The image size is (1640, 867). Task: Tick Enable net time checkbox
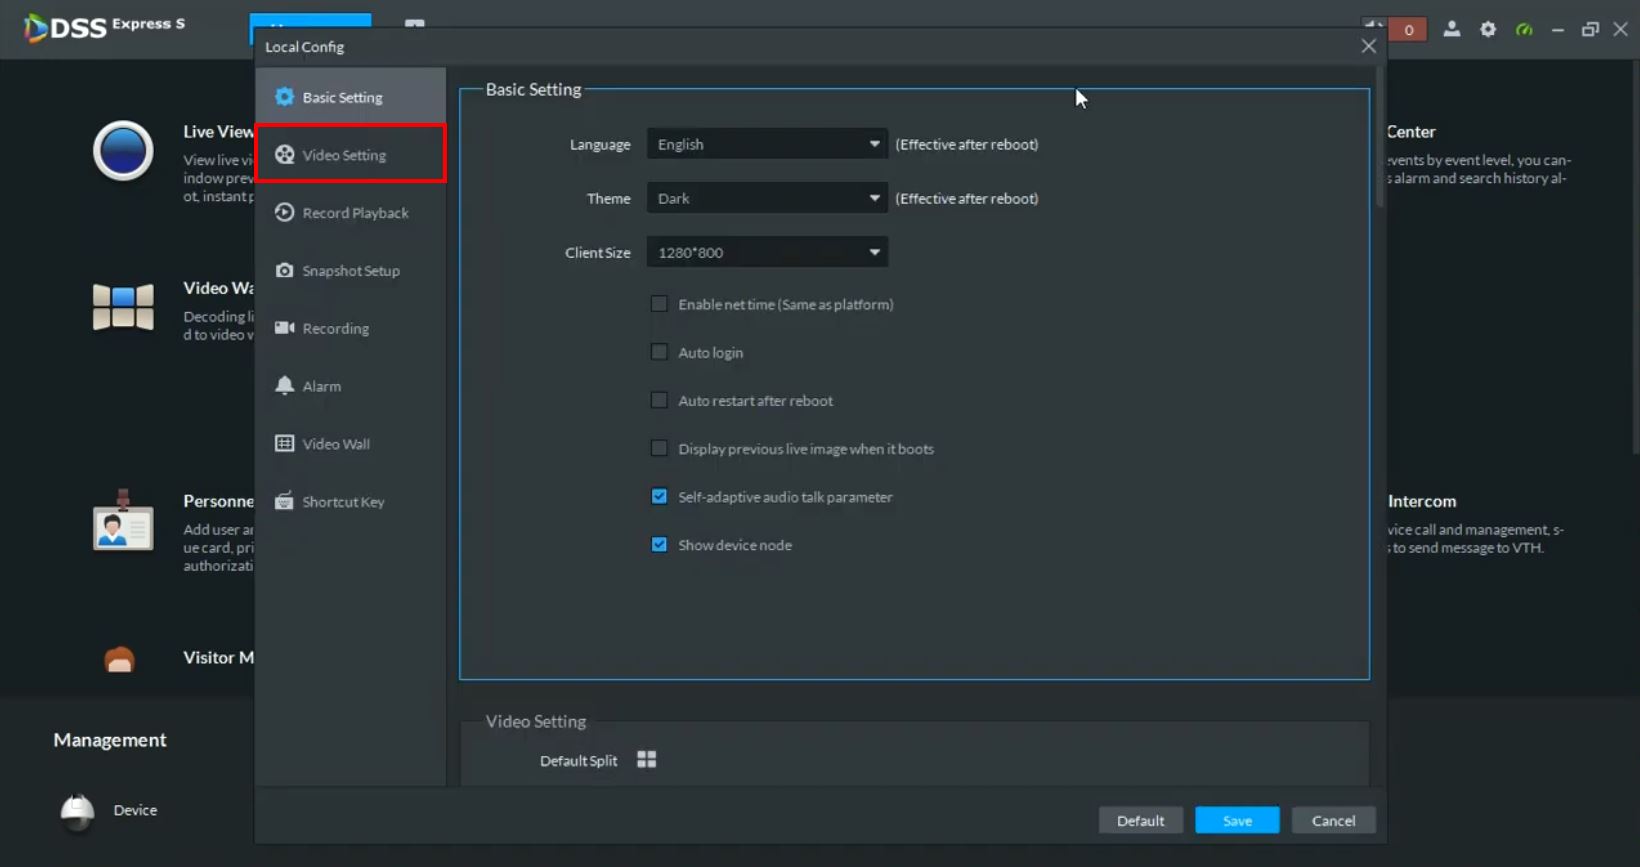click(659, 304)
